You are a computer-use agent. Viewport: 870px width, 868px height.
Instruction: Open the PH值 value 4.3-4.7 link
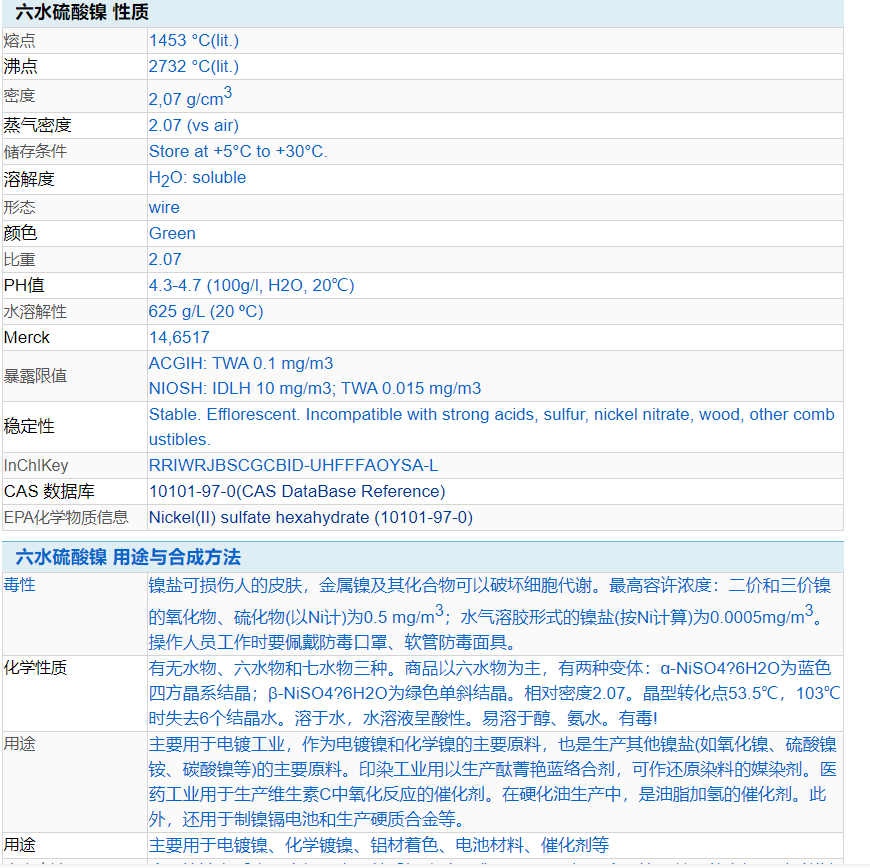pos(255,285)
